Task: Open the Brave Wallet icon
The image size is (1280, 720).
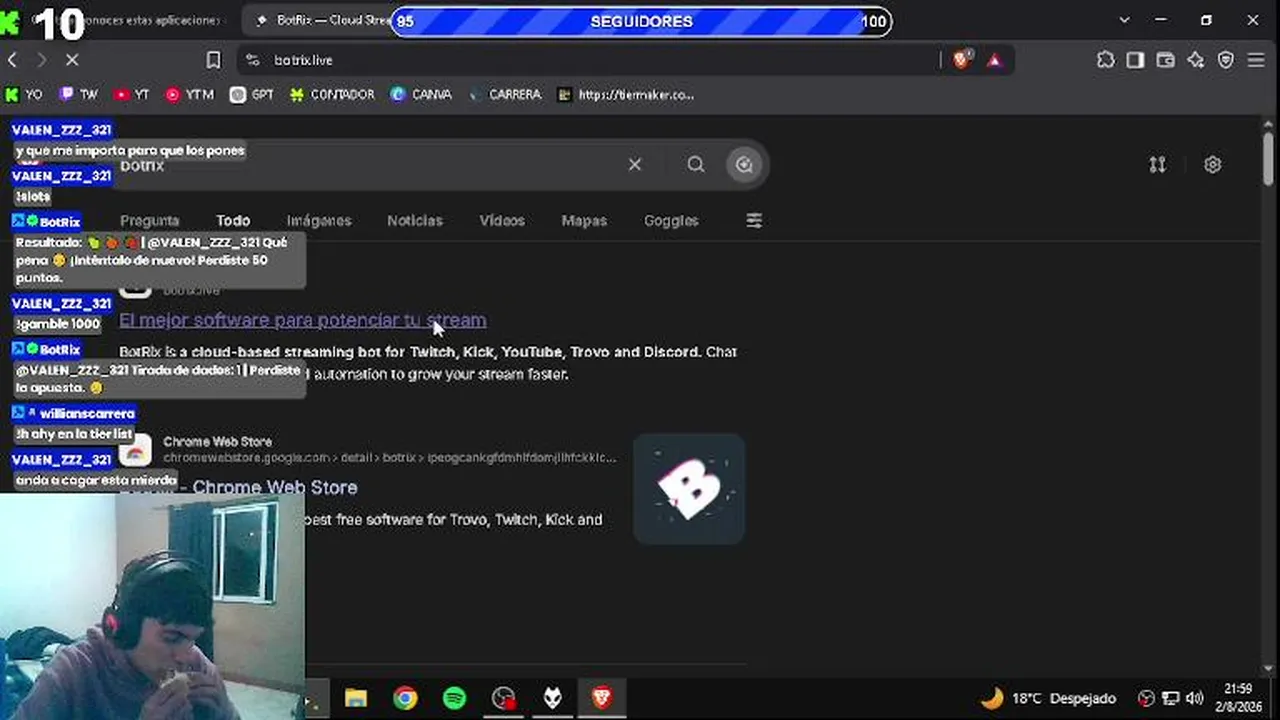Action: click(x=1165, y=60)
